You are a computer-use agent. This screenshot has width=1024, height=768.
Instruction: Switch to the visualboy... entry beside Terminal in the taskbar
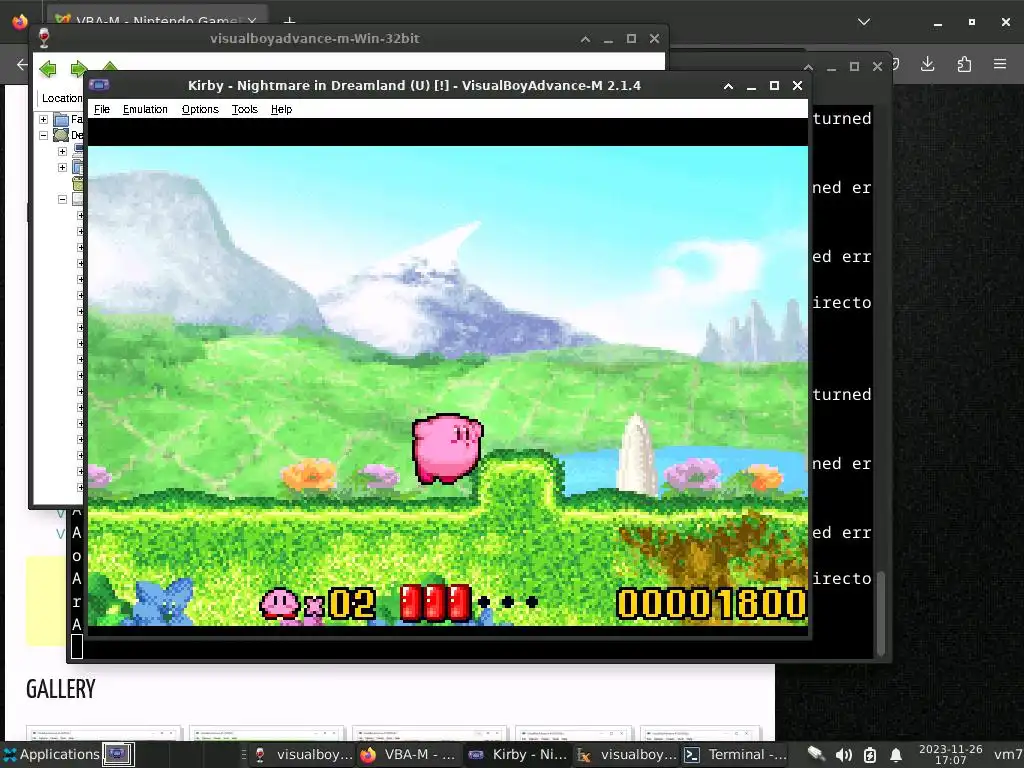[x=628, y=754]
